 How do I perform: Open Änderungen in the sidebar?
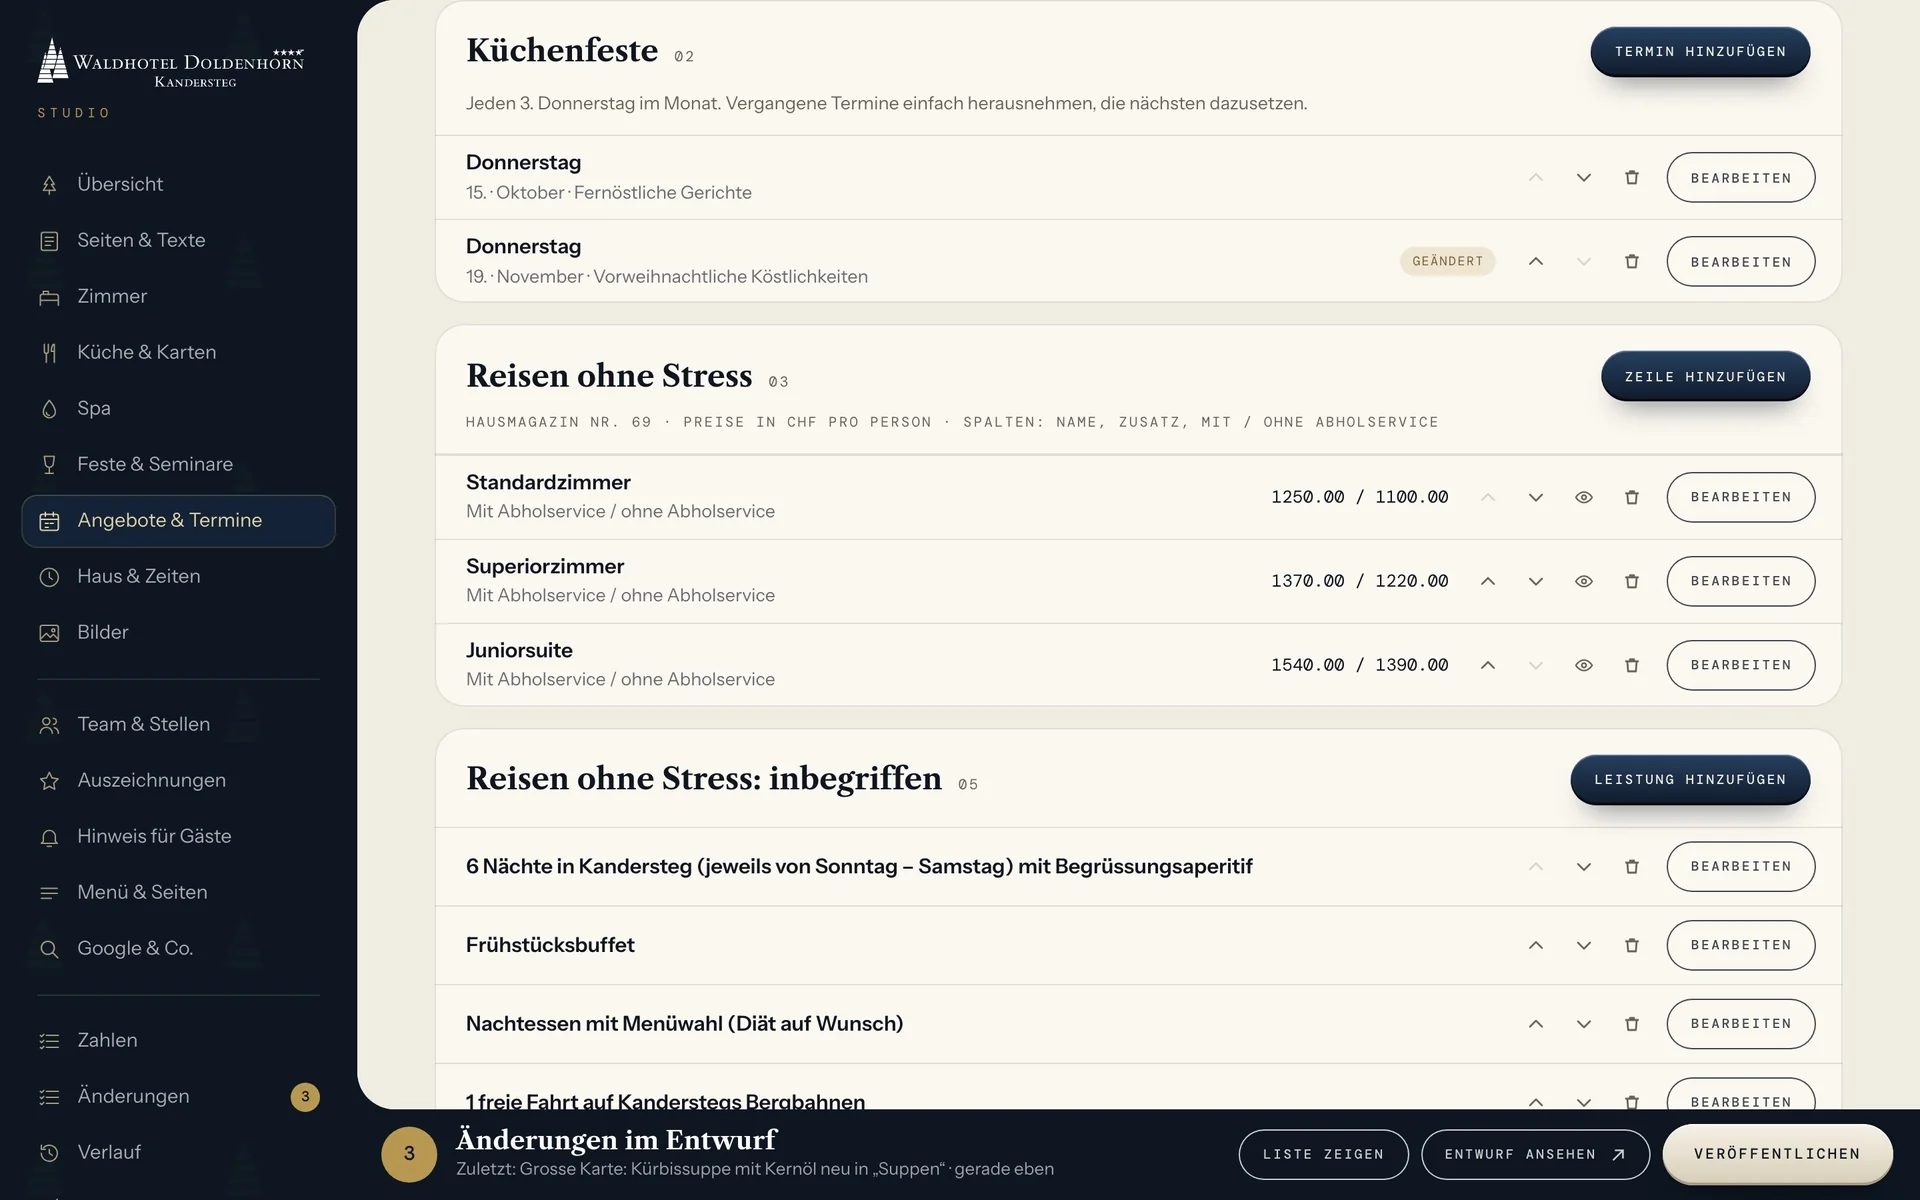178,1096
